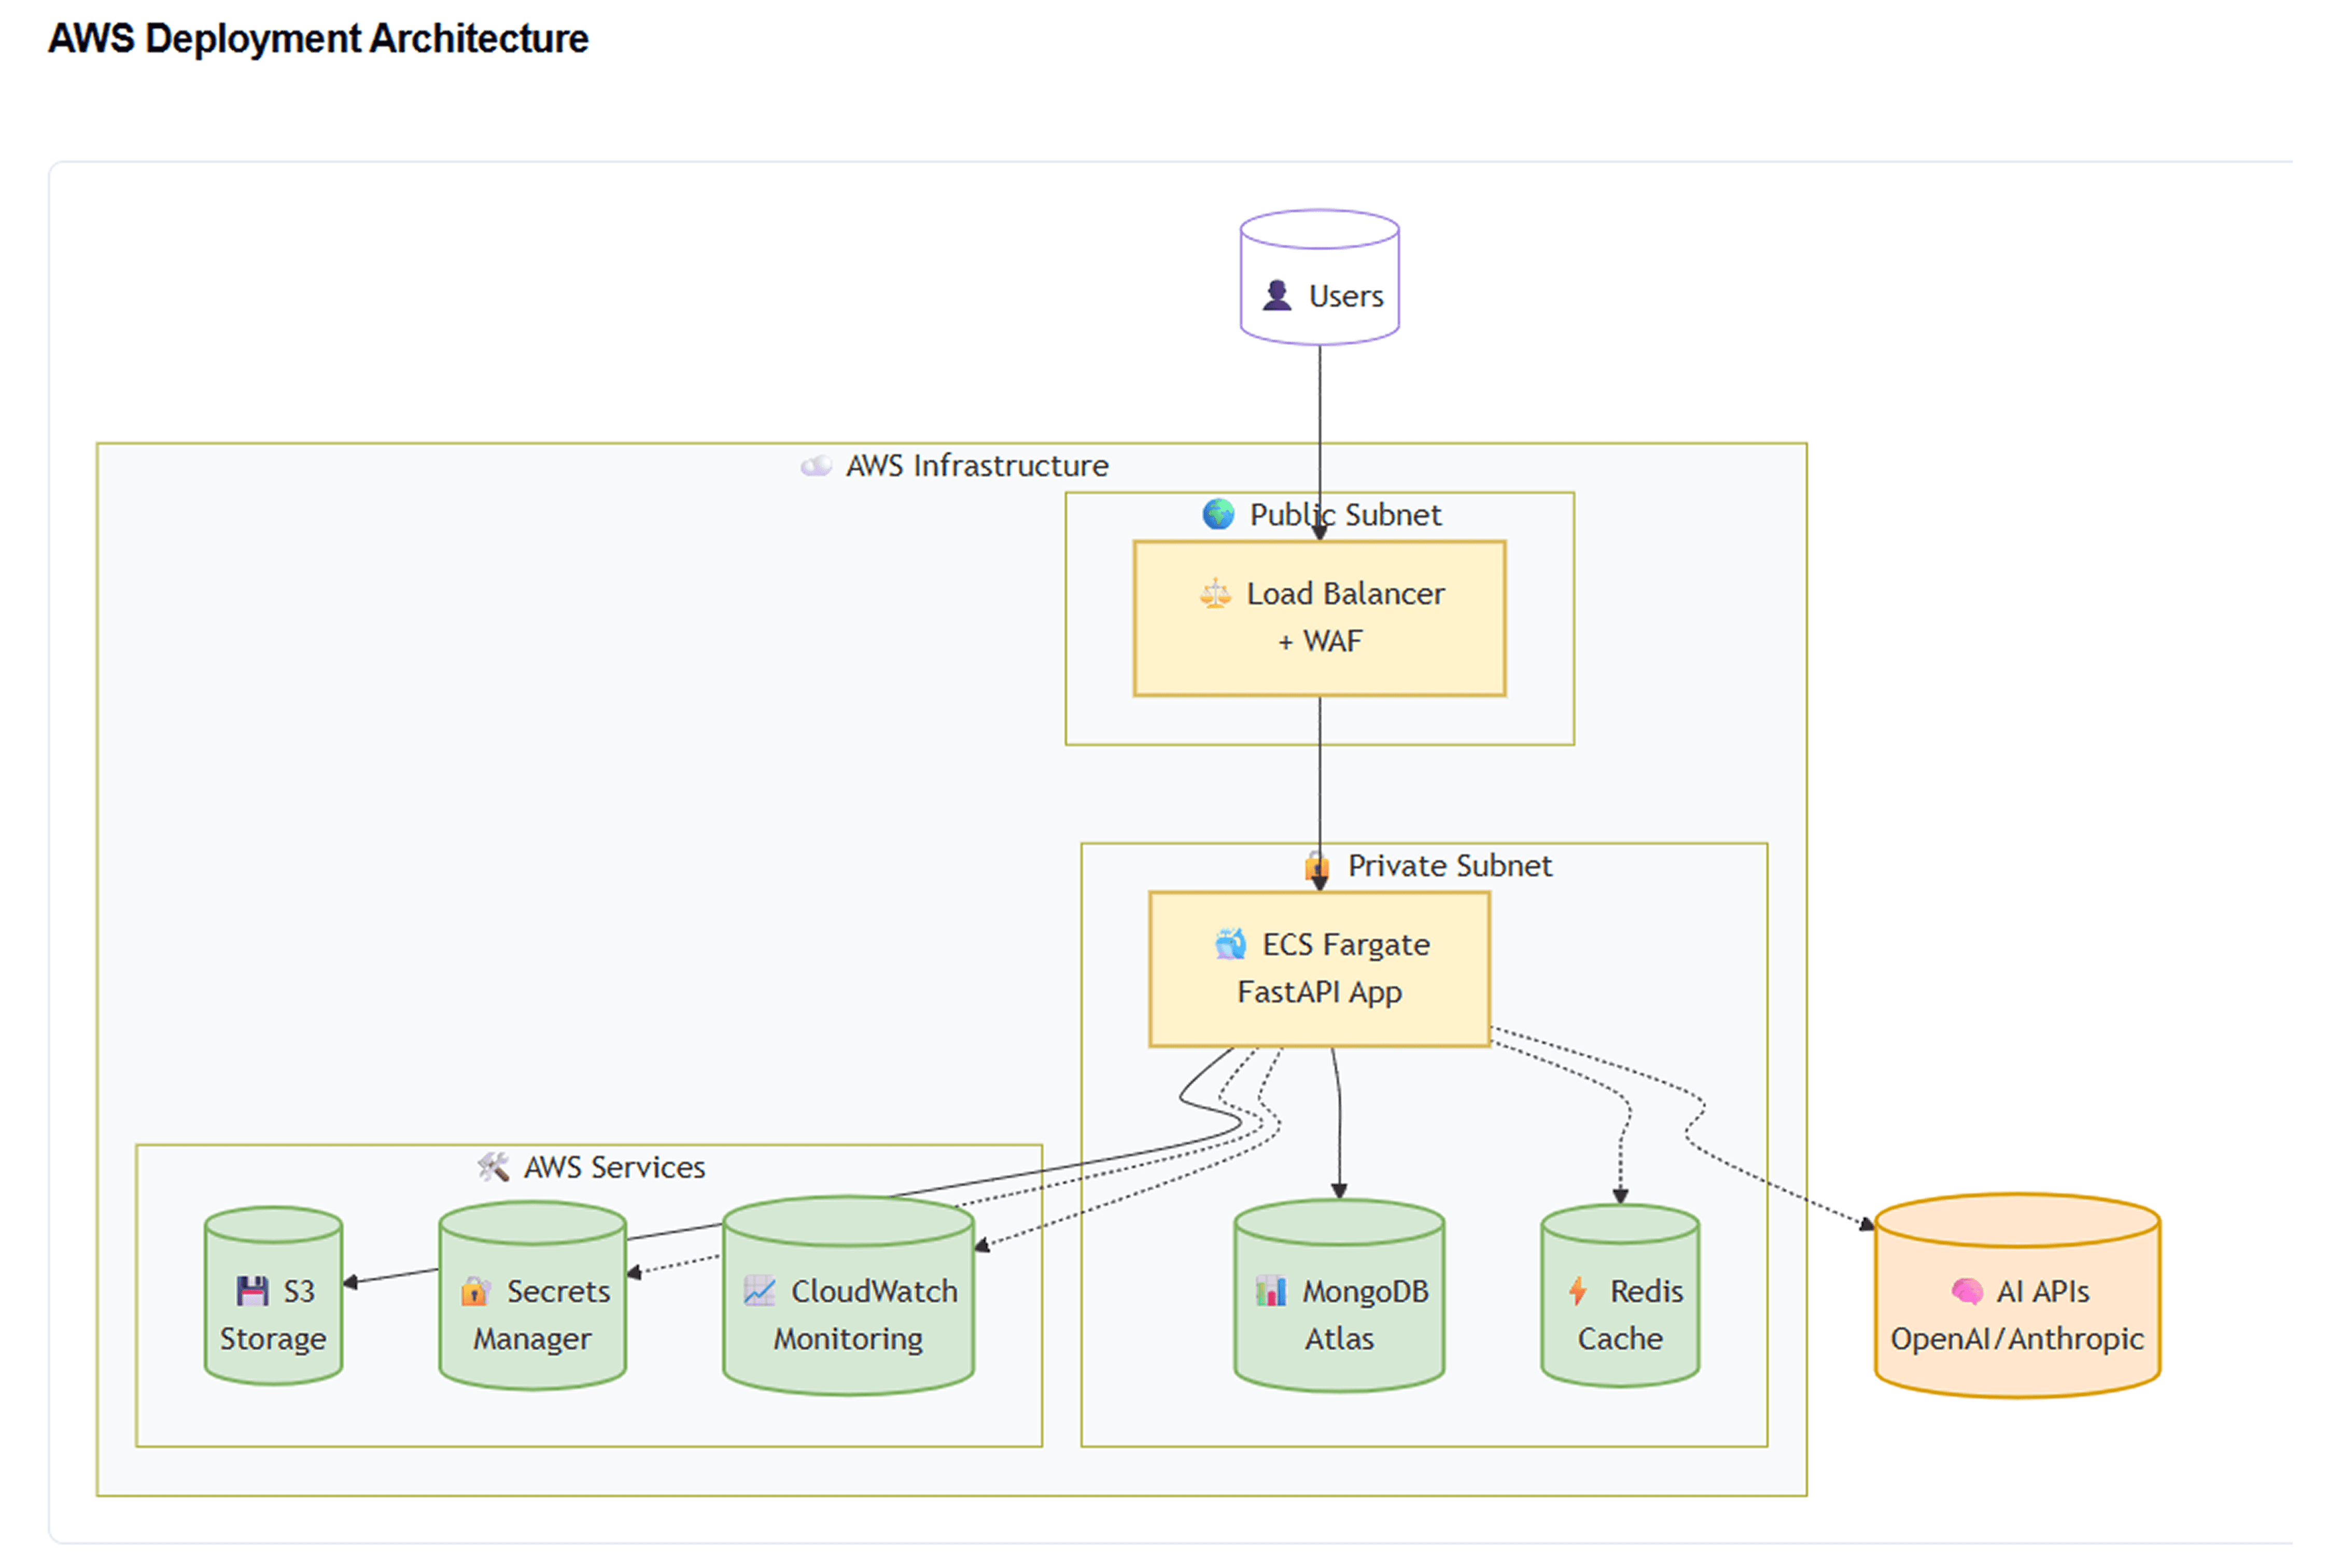Select the Users cylinder node

click(x=1319, y=277)
